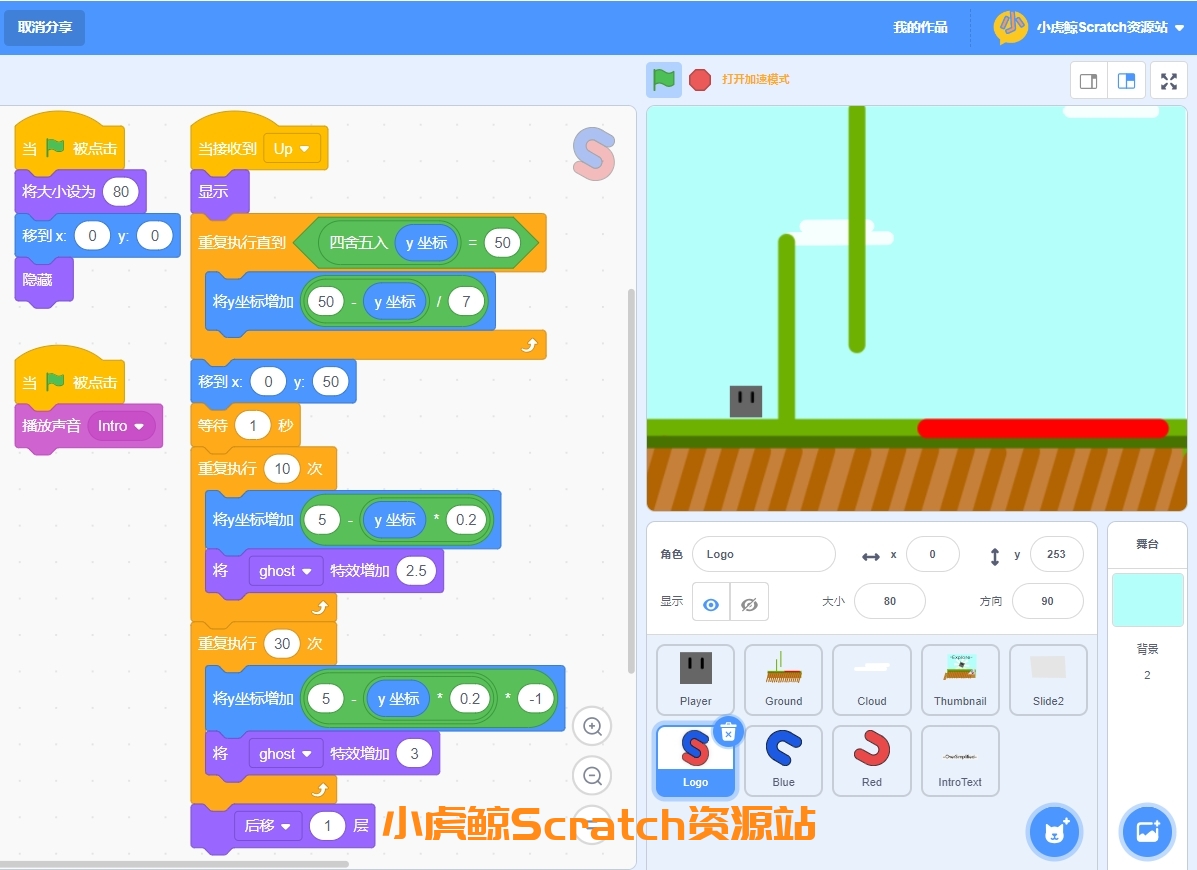Click the divisor value 7

pos(466,301)
